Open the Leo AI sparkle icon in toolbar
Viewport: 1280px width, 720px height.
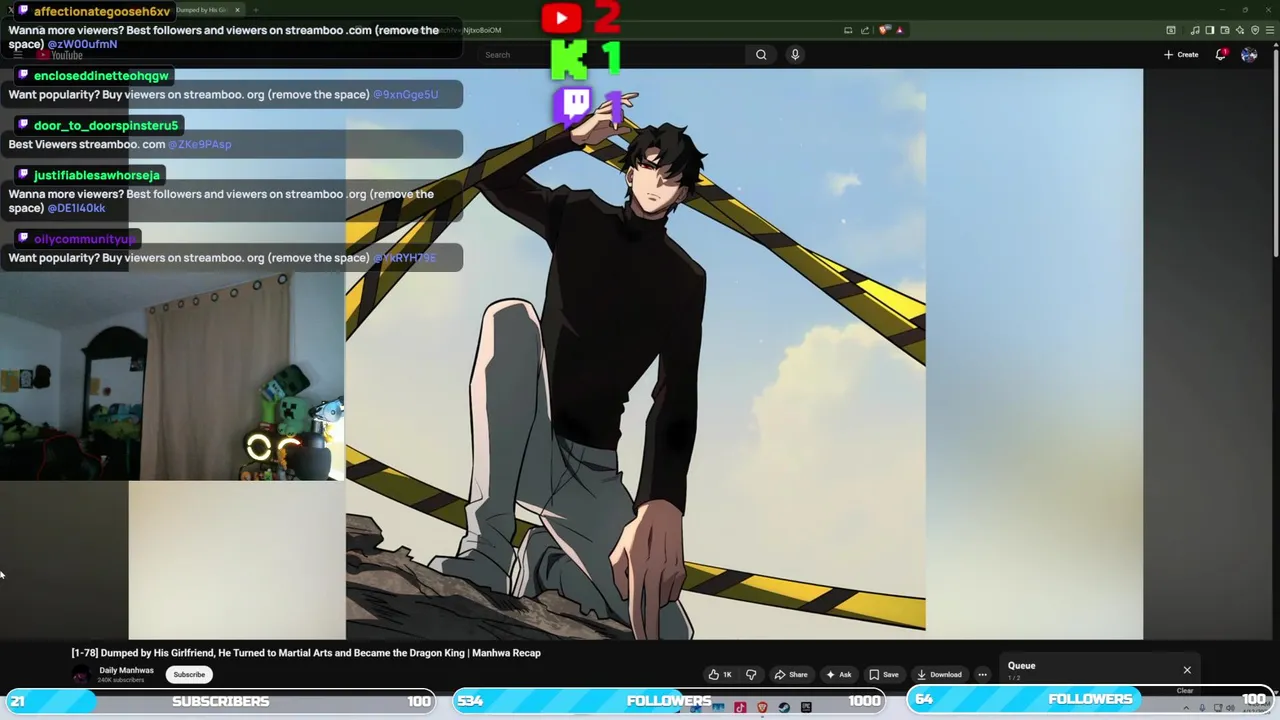1240,30
